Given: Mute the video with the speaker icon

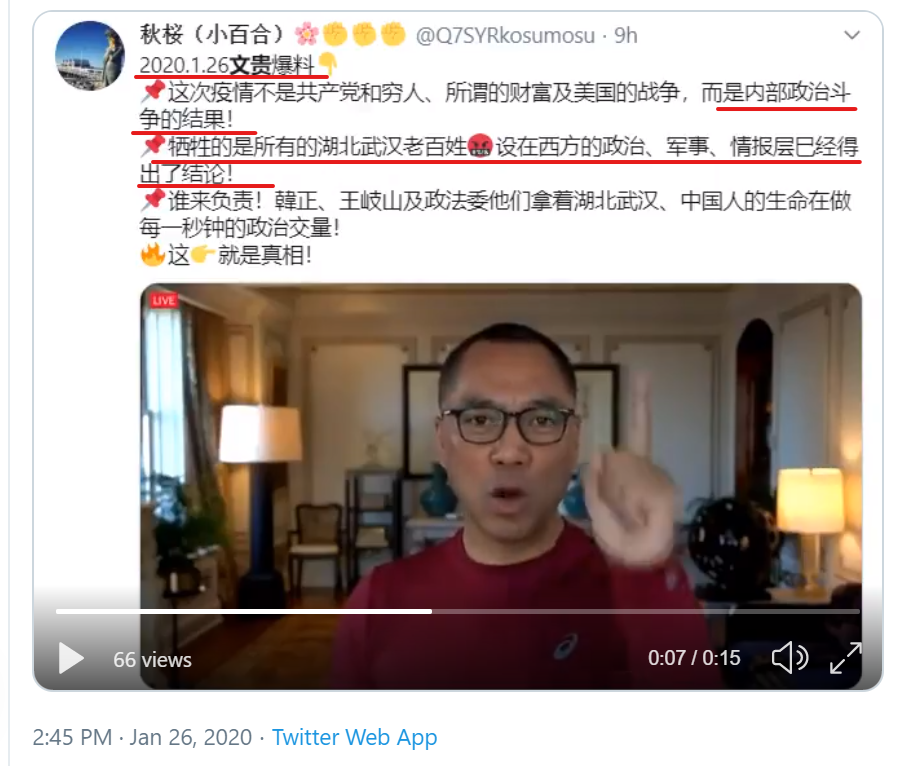Looking at the screenshot, I should (790, 657).
